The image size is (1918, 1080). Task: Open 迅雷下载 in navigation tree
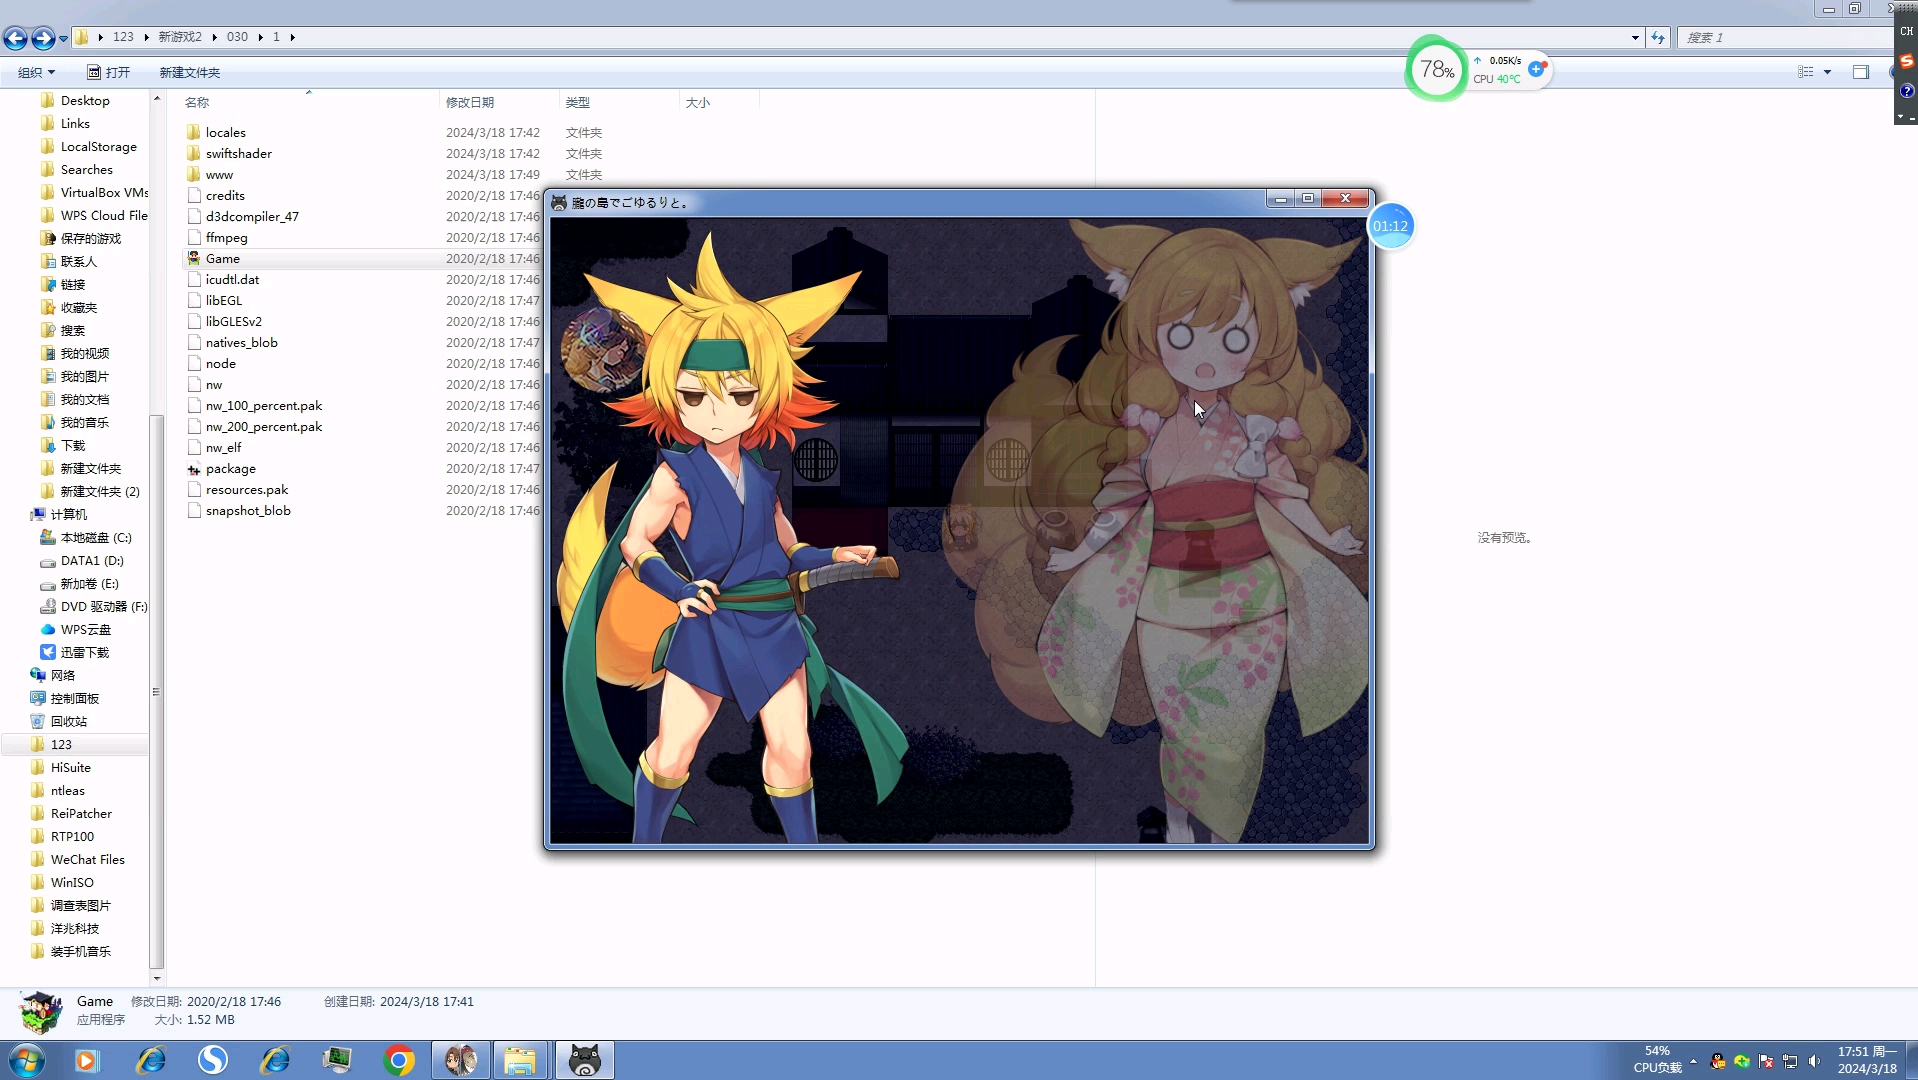pos(84,653)
